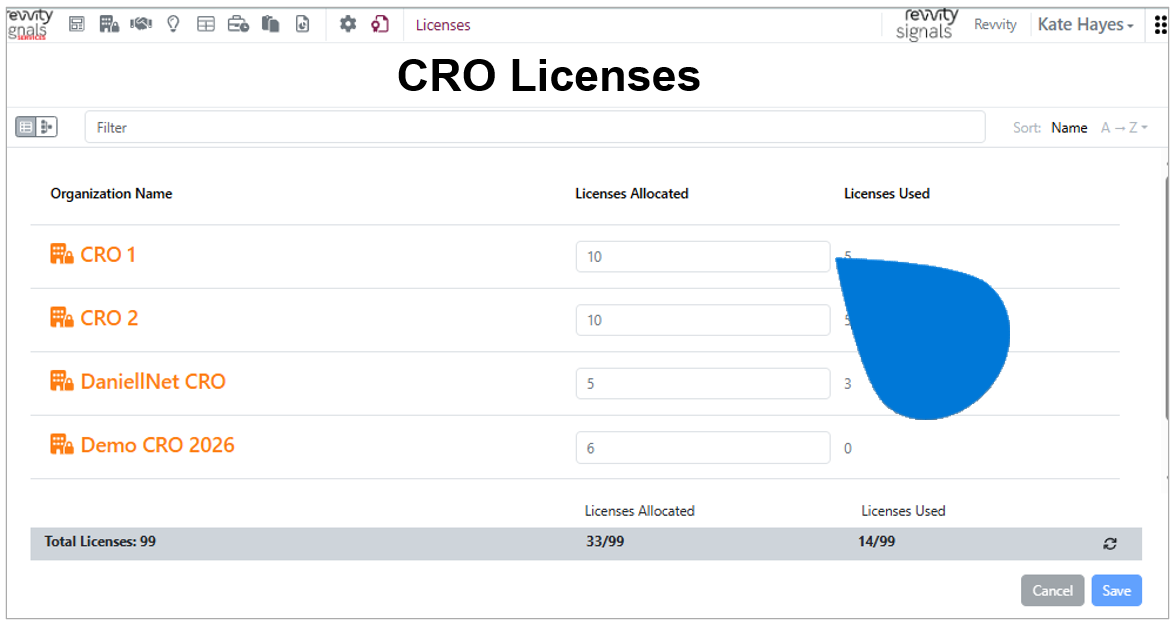Open the organizations building-lock icon in toolbar
Viewport: 1176px width, 626px height.
tap(110, 24)
